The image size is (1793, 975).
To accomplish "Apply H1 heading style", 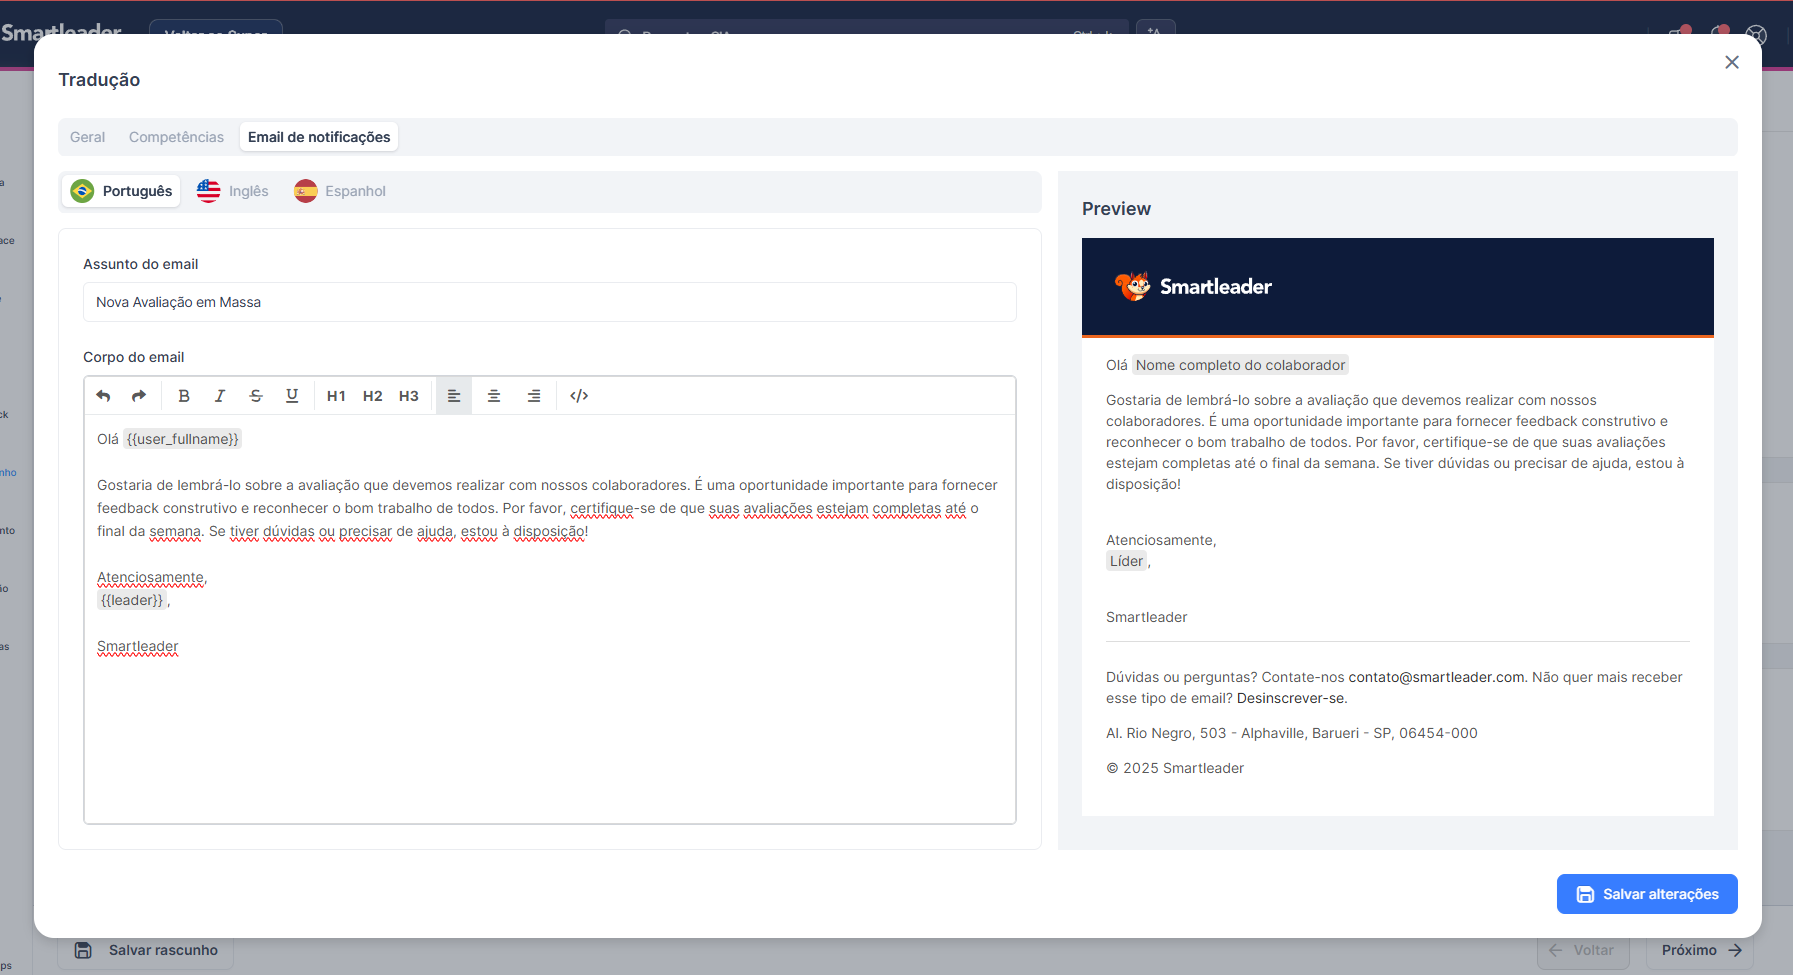I will tap(336, 396).
